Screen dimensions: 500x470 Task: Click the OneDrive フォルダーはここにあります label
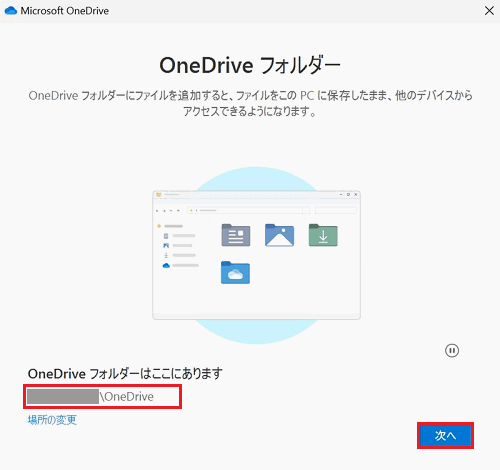tap(125, 374)
